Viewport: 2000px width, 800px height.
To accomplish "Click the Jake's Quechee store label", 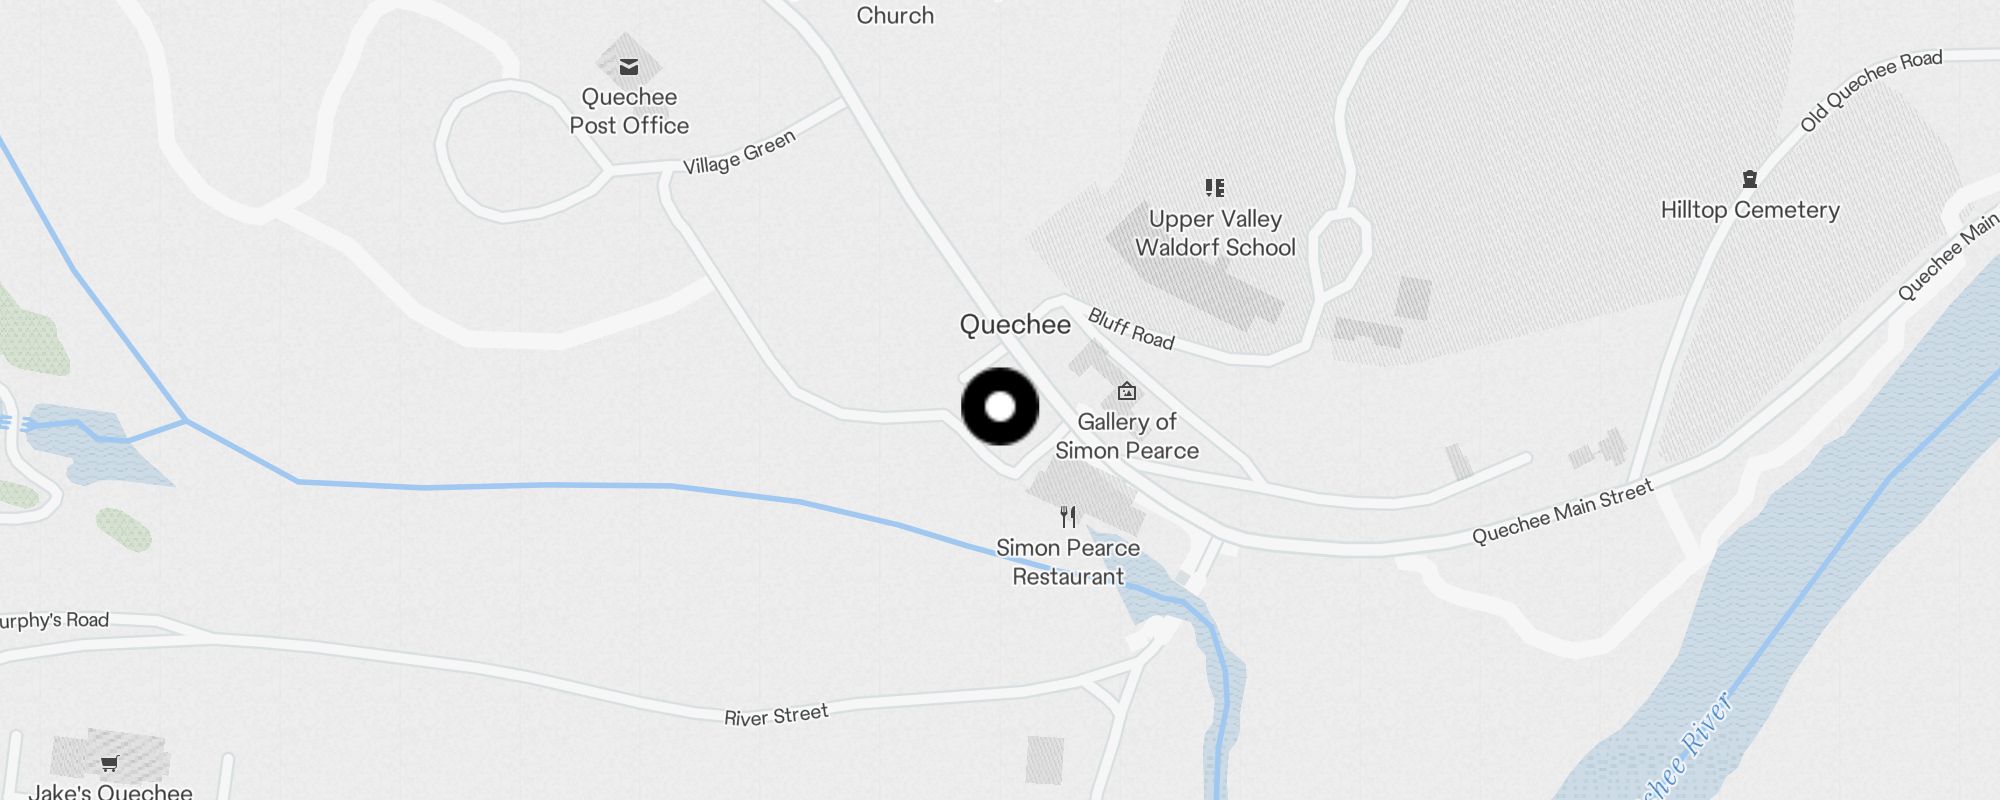I will tap(110, 791).
